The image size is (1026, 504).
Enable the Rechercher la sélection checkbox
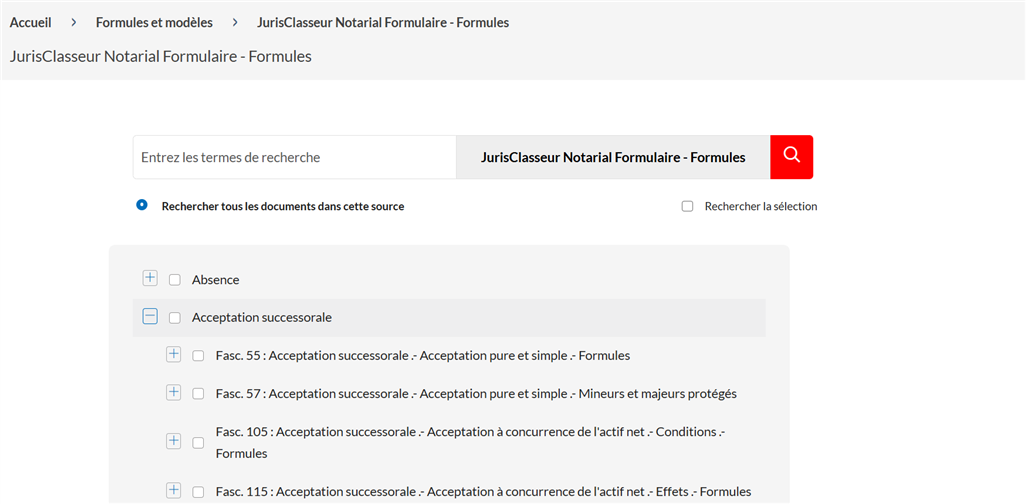[687, 207]
